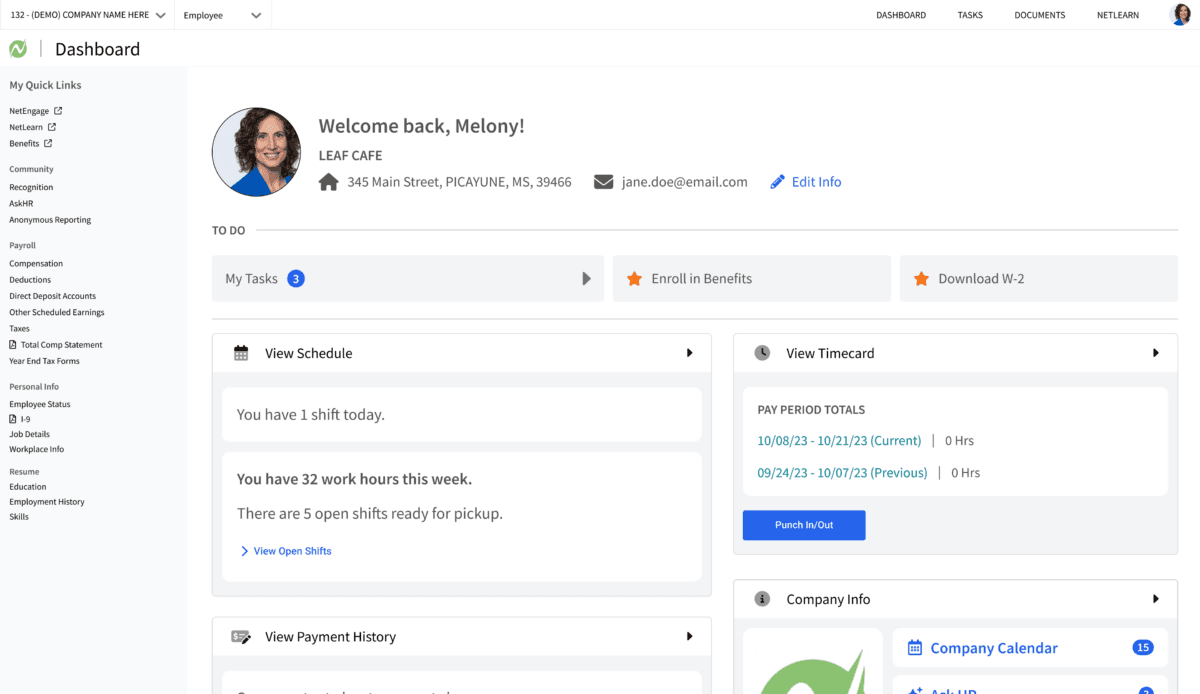
Task: Expand the View Schedule panel arrow
Action: [x=689, y=353]
